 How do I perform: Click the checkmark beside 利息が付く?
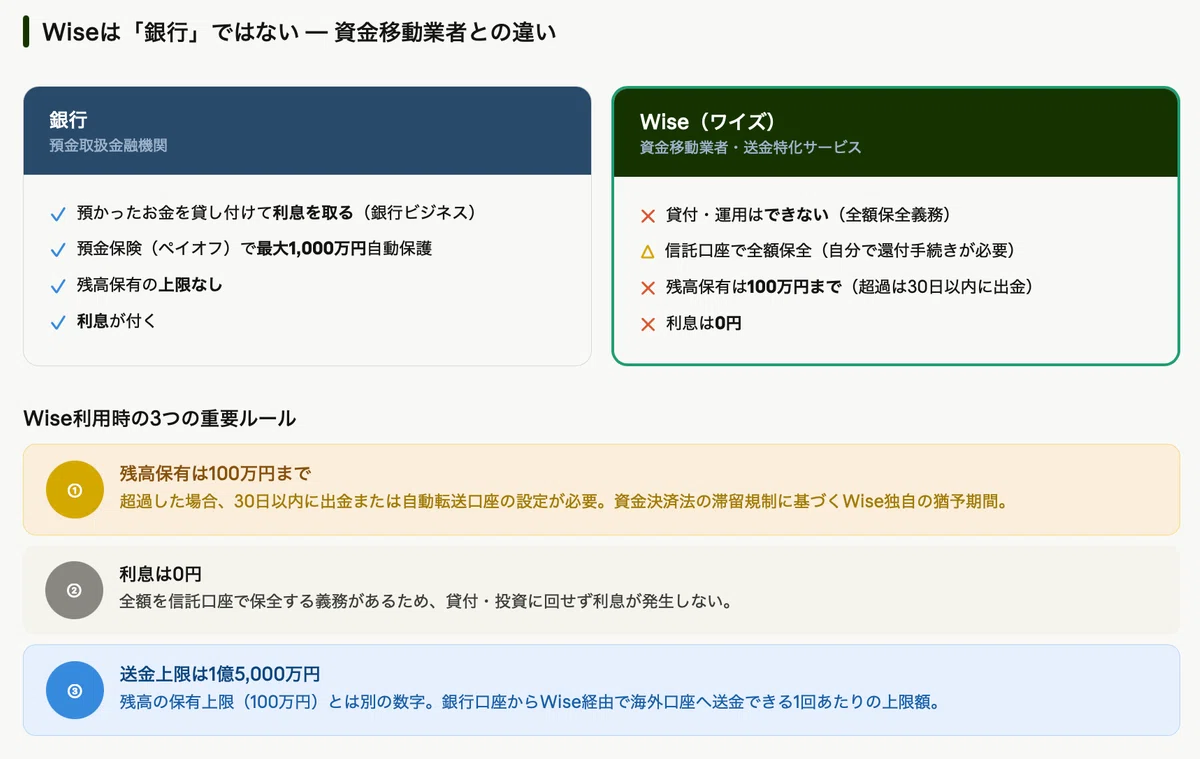click(58, 323)
